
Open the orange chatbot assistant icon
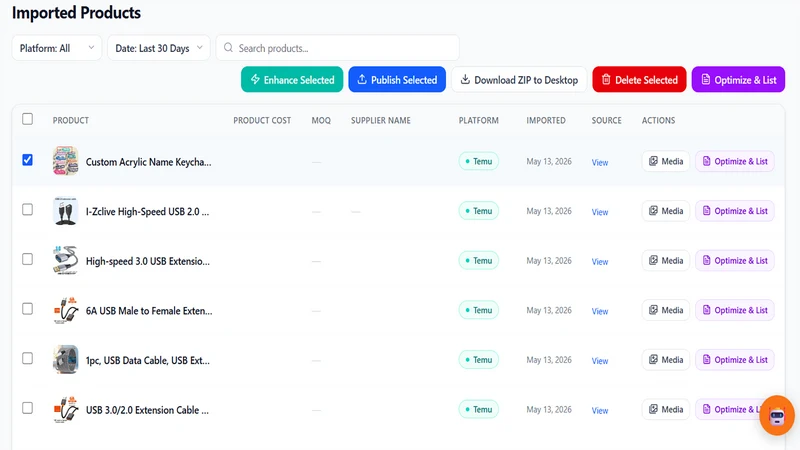tap(777, 415)
